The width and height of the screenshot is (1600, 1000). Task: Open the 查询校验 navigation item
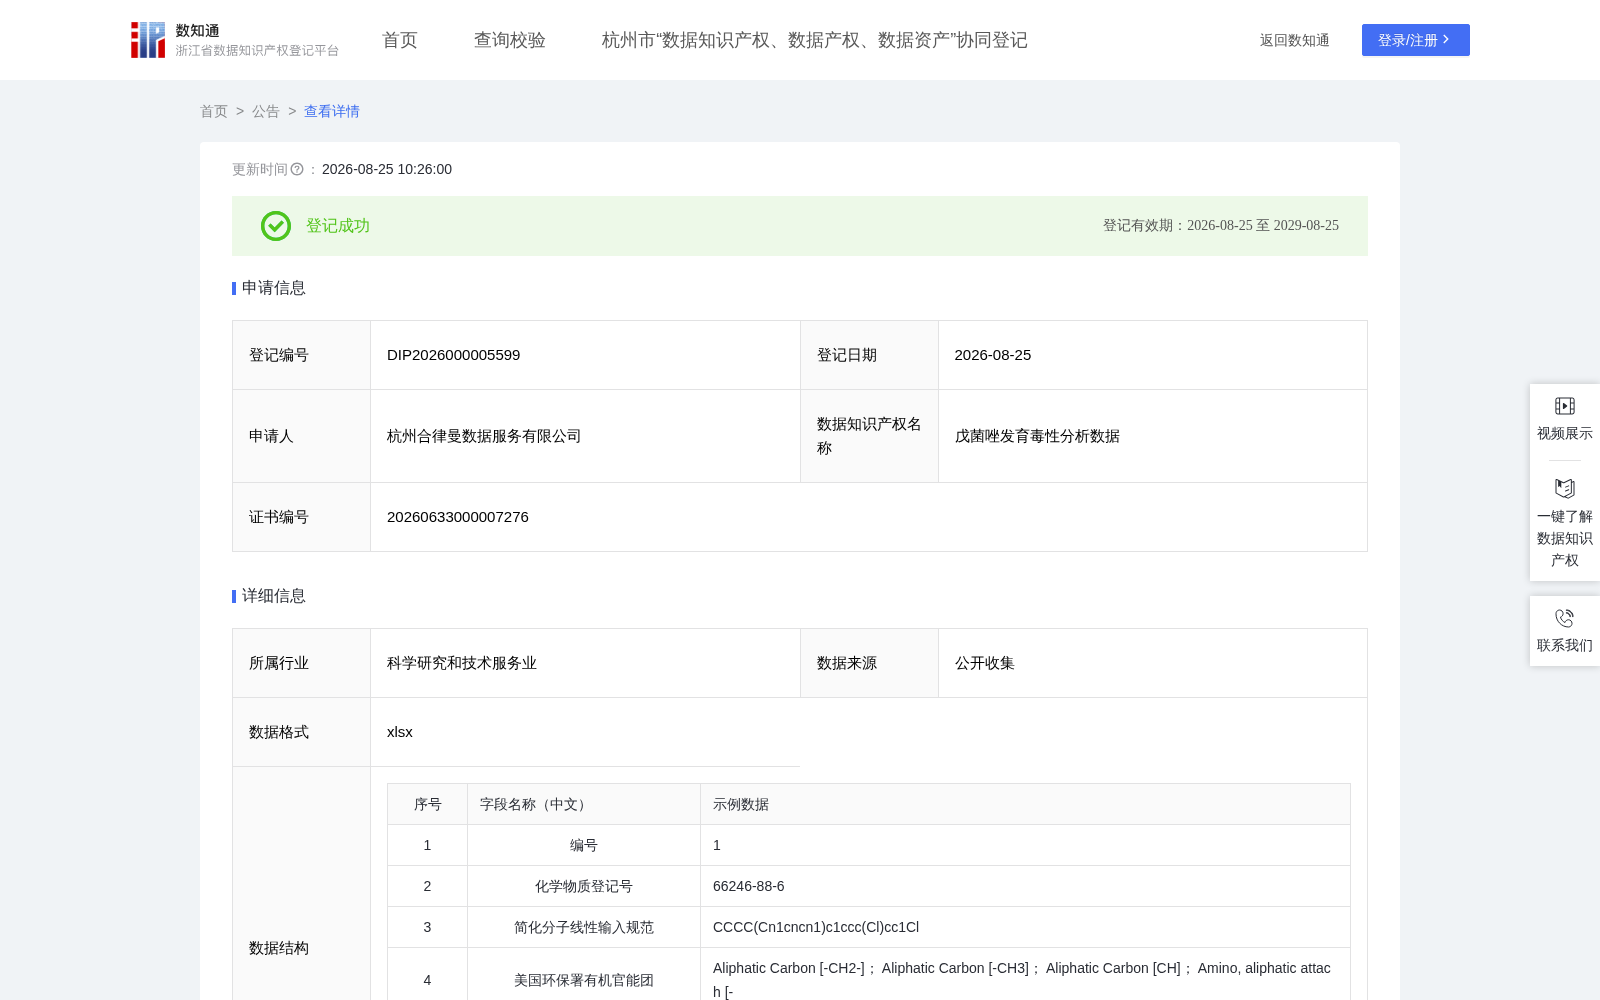(x=510, y=40)
